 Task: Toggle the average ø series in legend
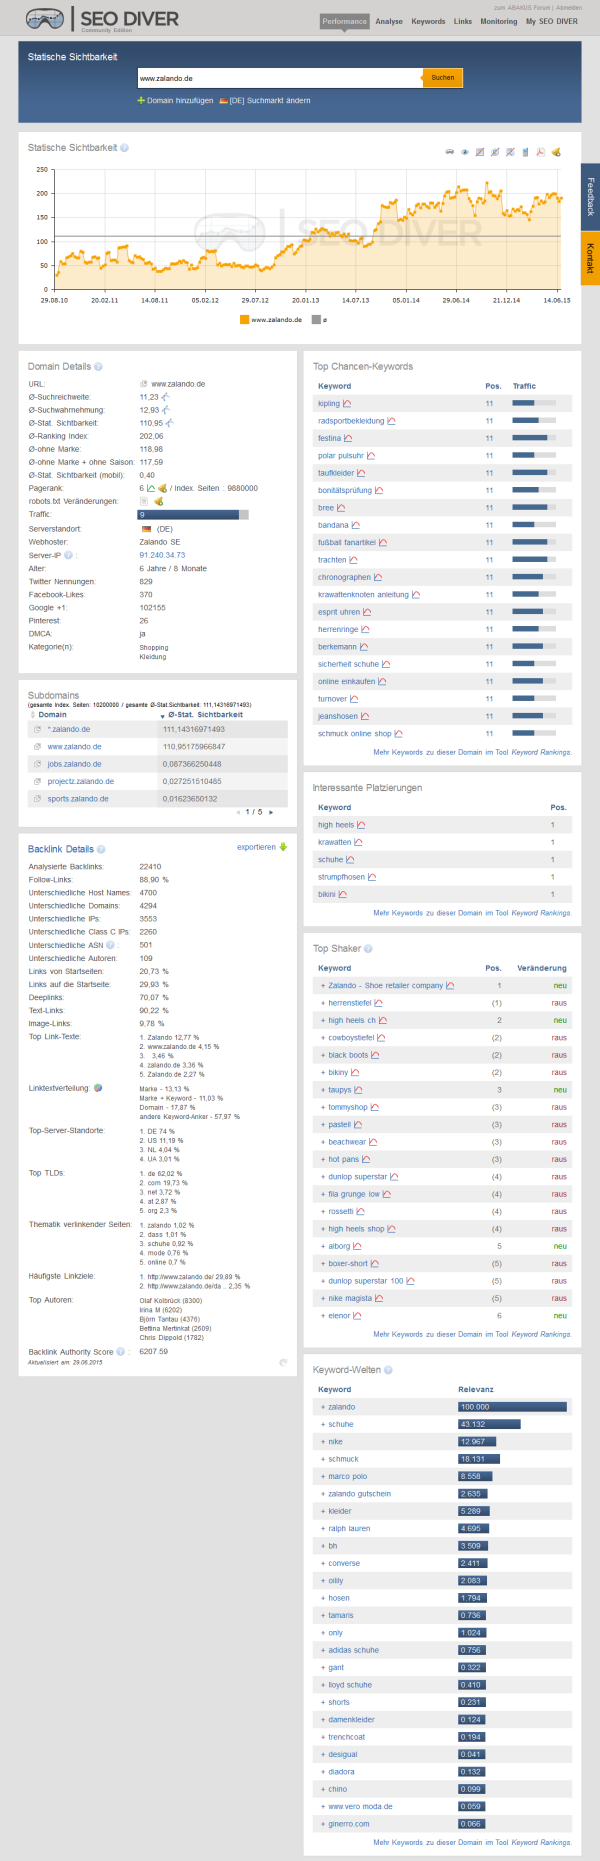(x=320, y=320)
